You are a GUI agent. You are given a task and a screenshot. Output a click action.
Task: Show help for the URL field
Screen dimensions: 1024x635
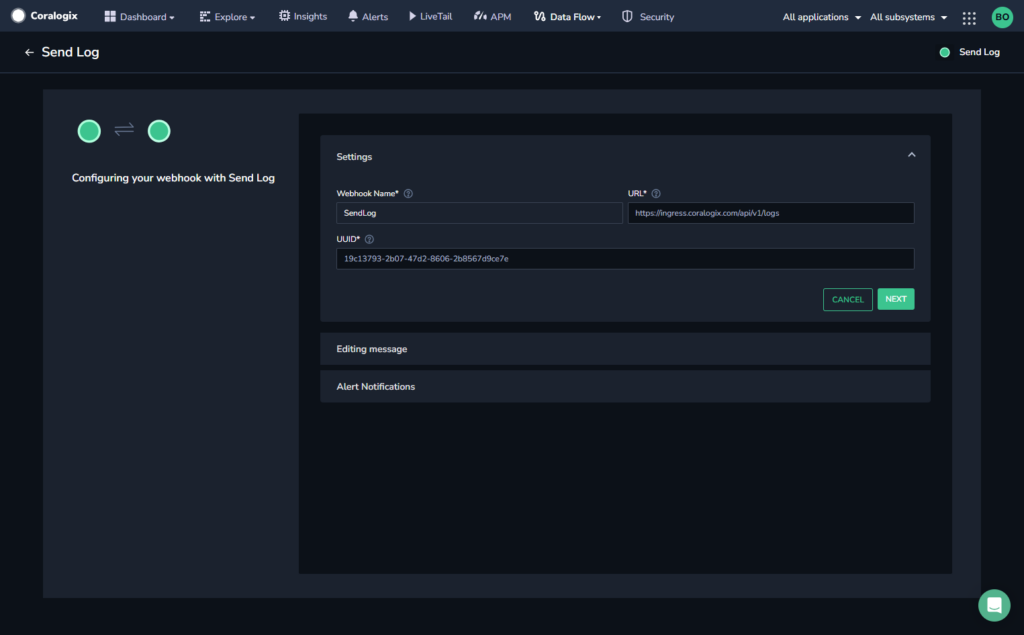[x=656, y=193]
